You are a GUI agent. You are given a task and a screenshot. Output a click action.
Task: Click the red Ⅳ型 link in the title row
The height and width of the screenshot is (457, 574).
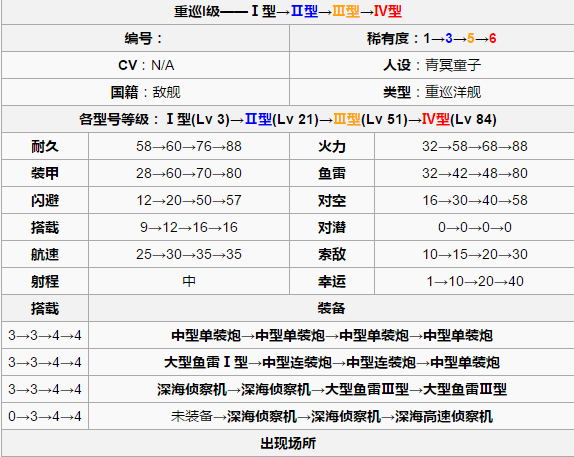(388, 11)
